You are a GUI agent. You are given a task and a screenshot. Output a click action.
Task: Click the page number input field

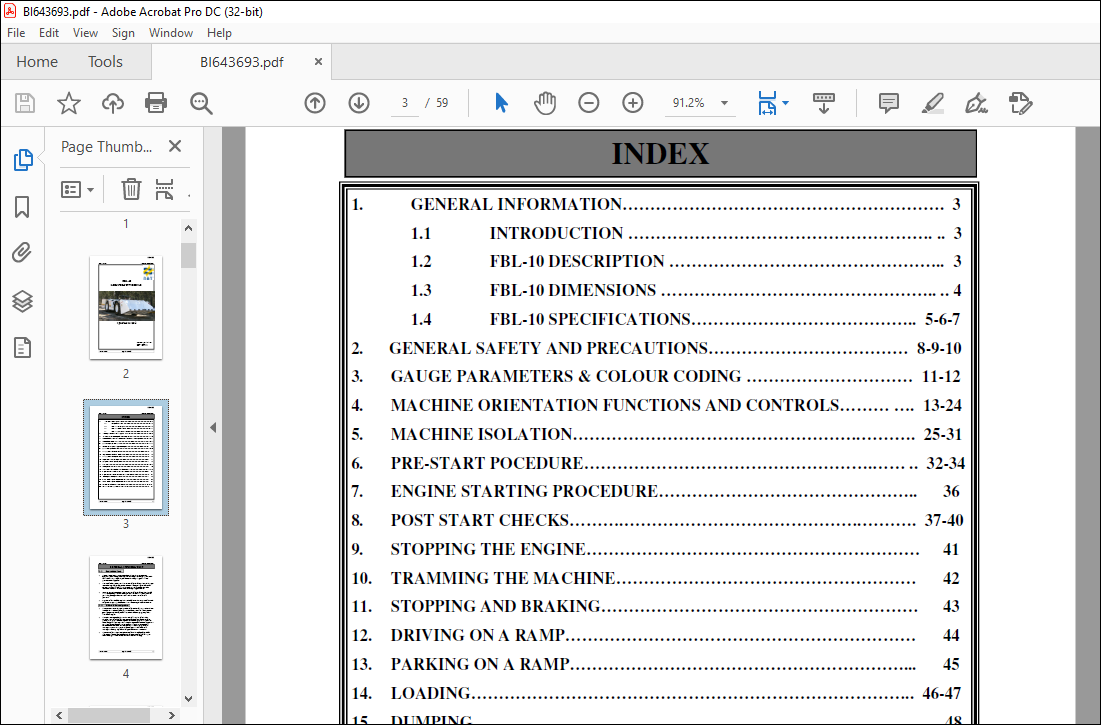[x=404, y=103]
